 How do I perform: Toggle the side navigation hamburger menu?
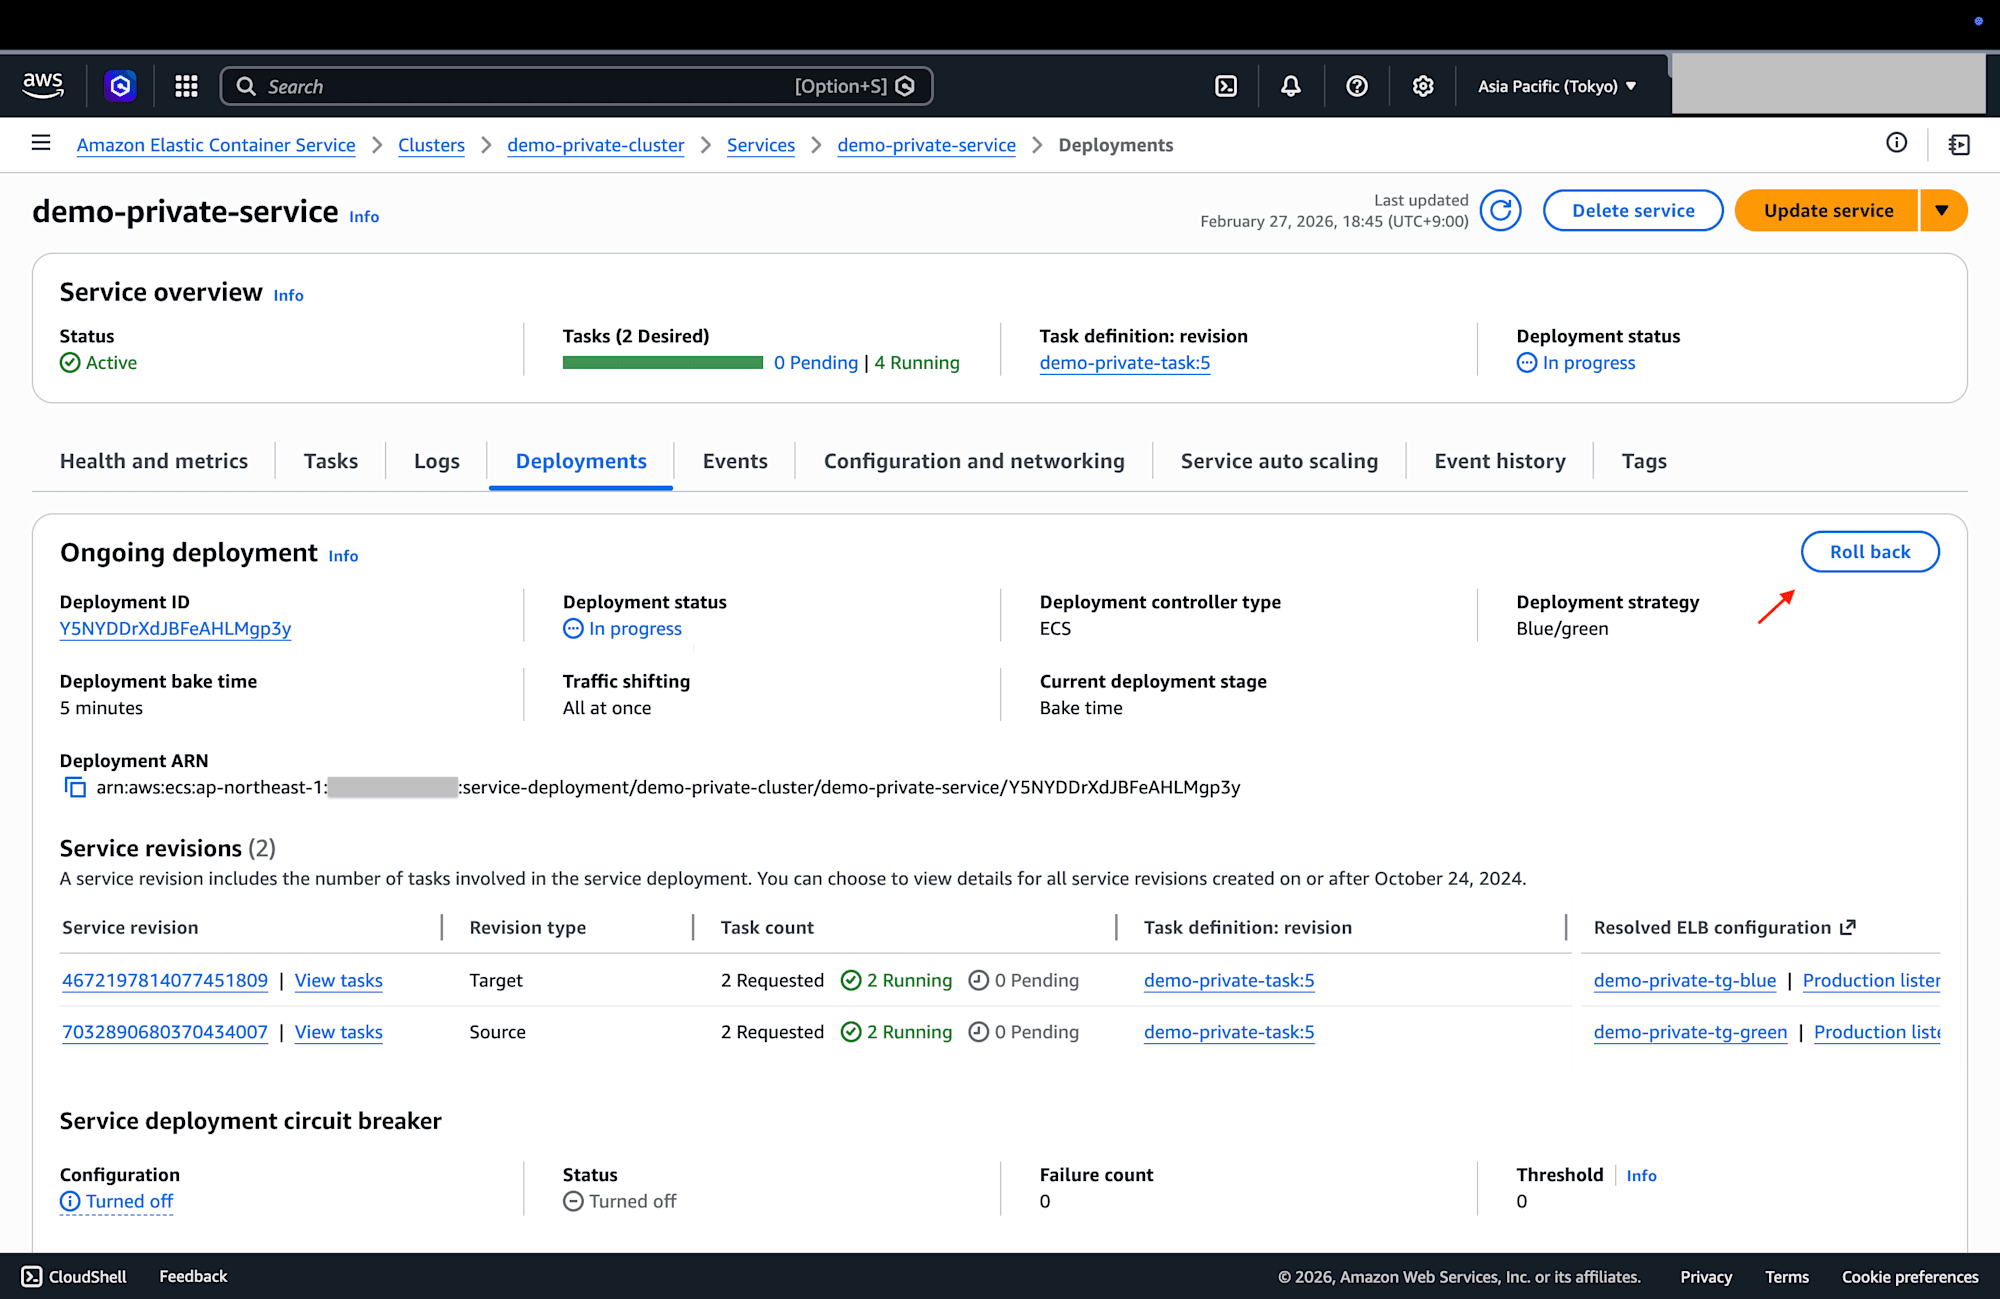pyautogui.click(x=41, y=143)
